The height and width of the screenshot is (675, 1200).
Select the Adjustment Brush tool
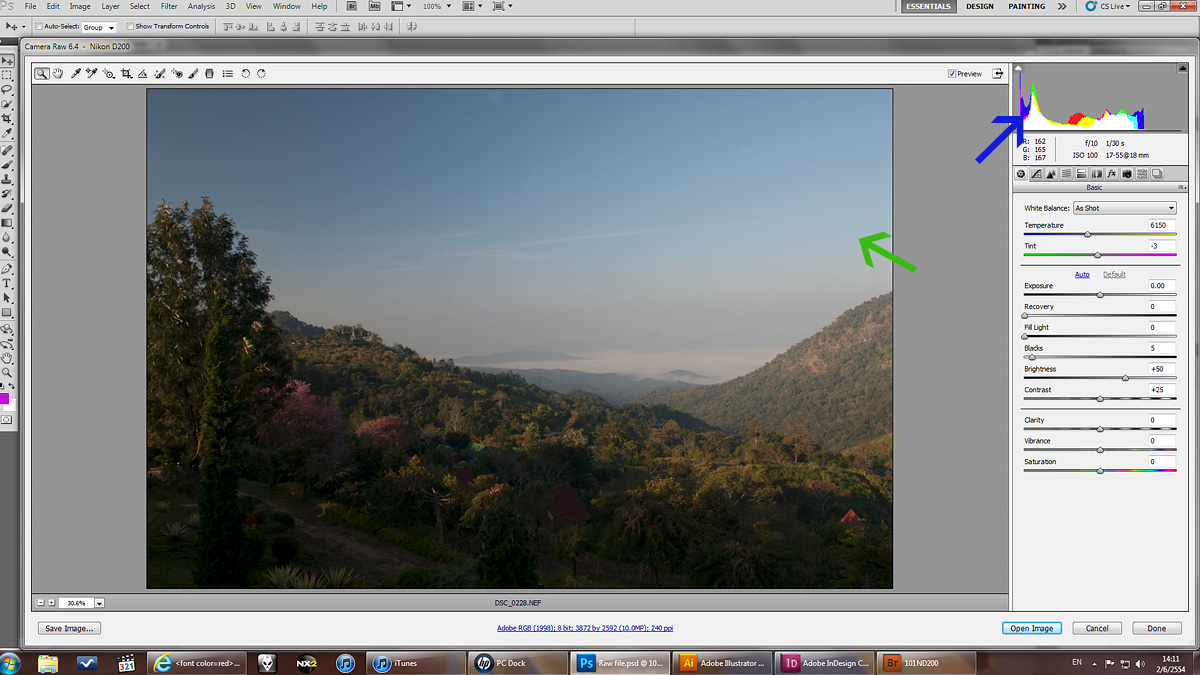(192, 73)
